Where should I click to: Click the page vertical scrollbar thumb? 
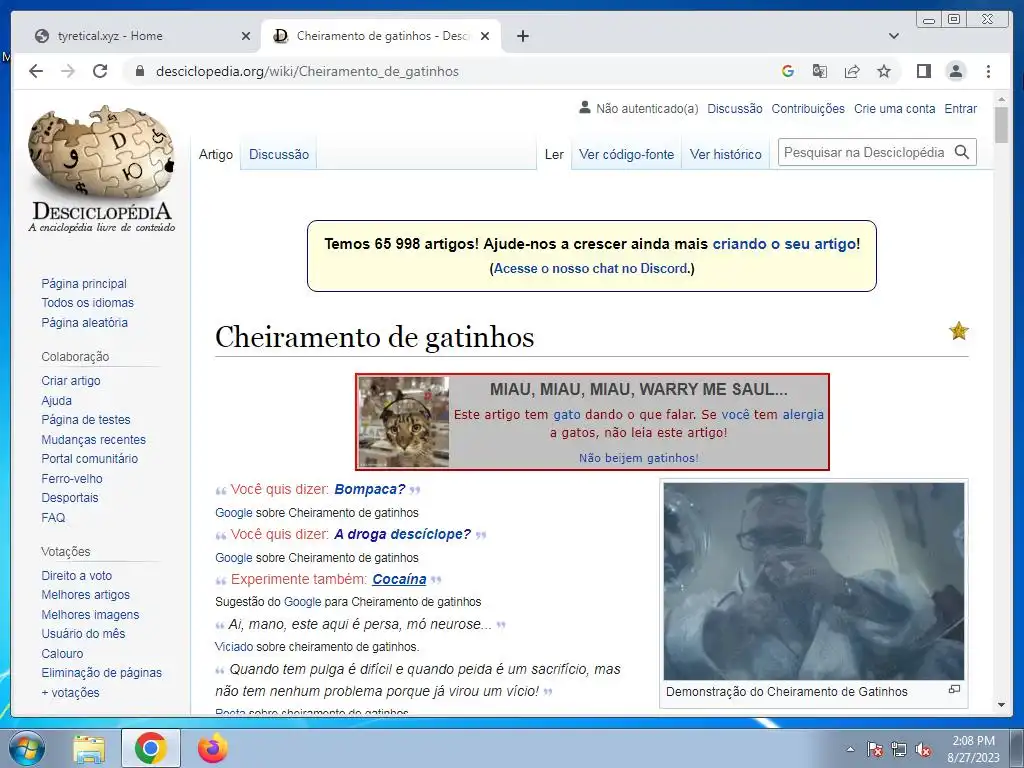1001,125
